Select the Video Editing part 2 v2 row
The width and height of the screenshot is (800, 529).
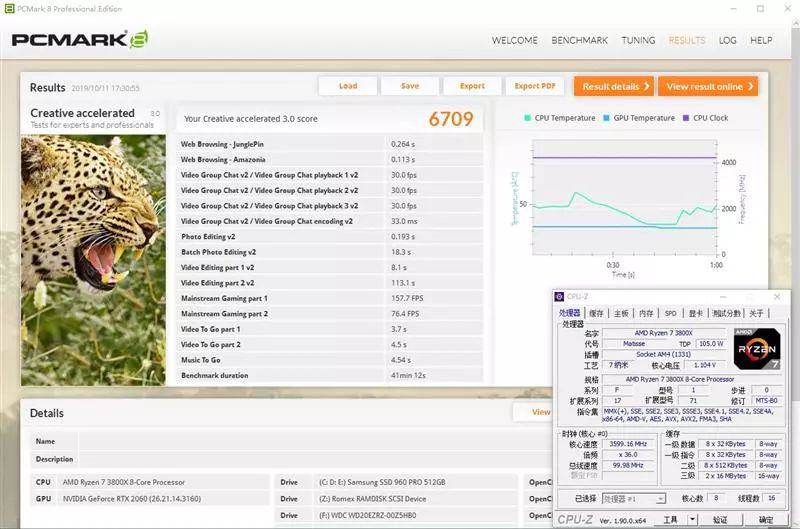pos(330,283)
